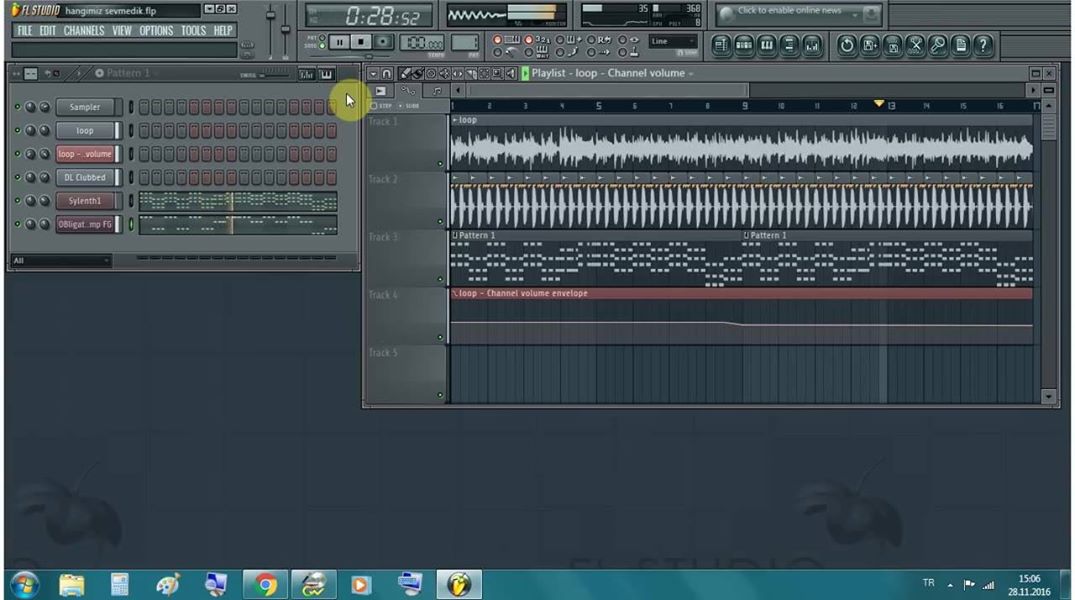
Task: Open the Browser panel from the toolbar
Action: (x=789, y=46)
